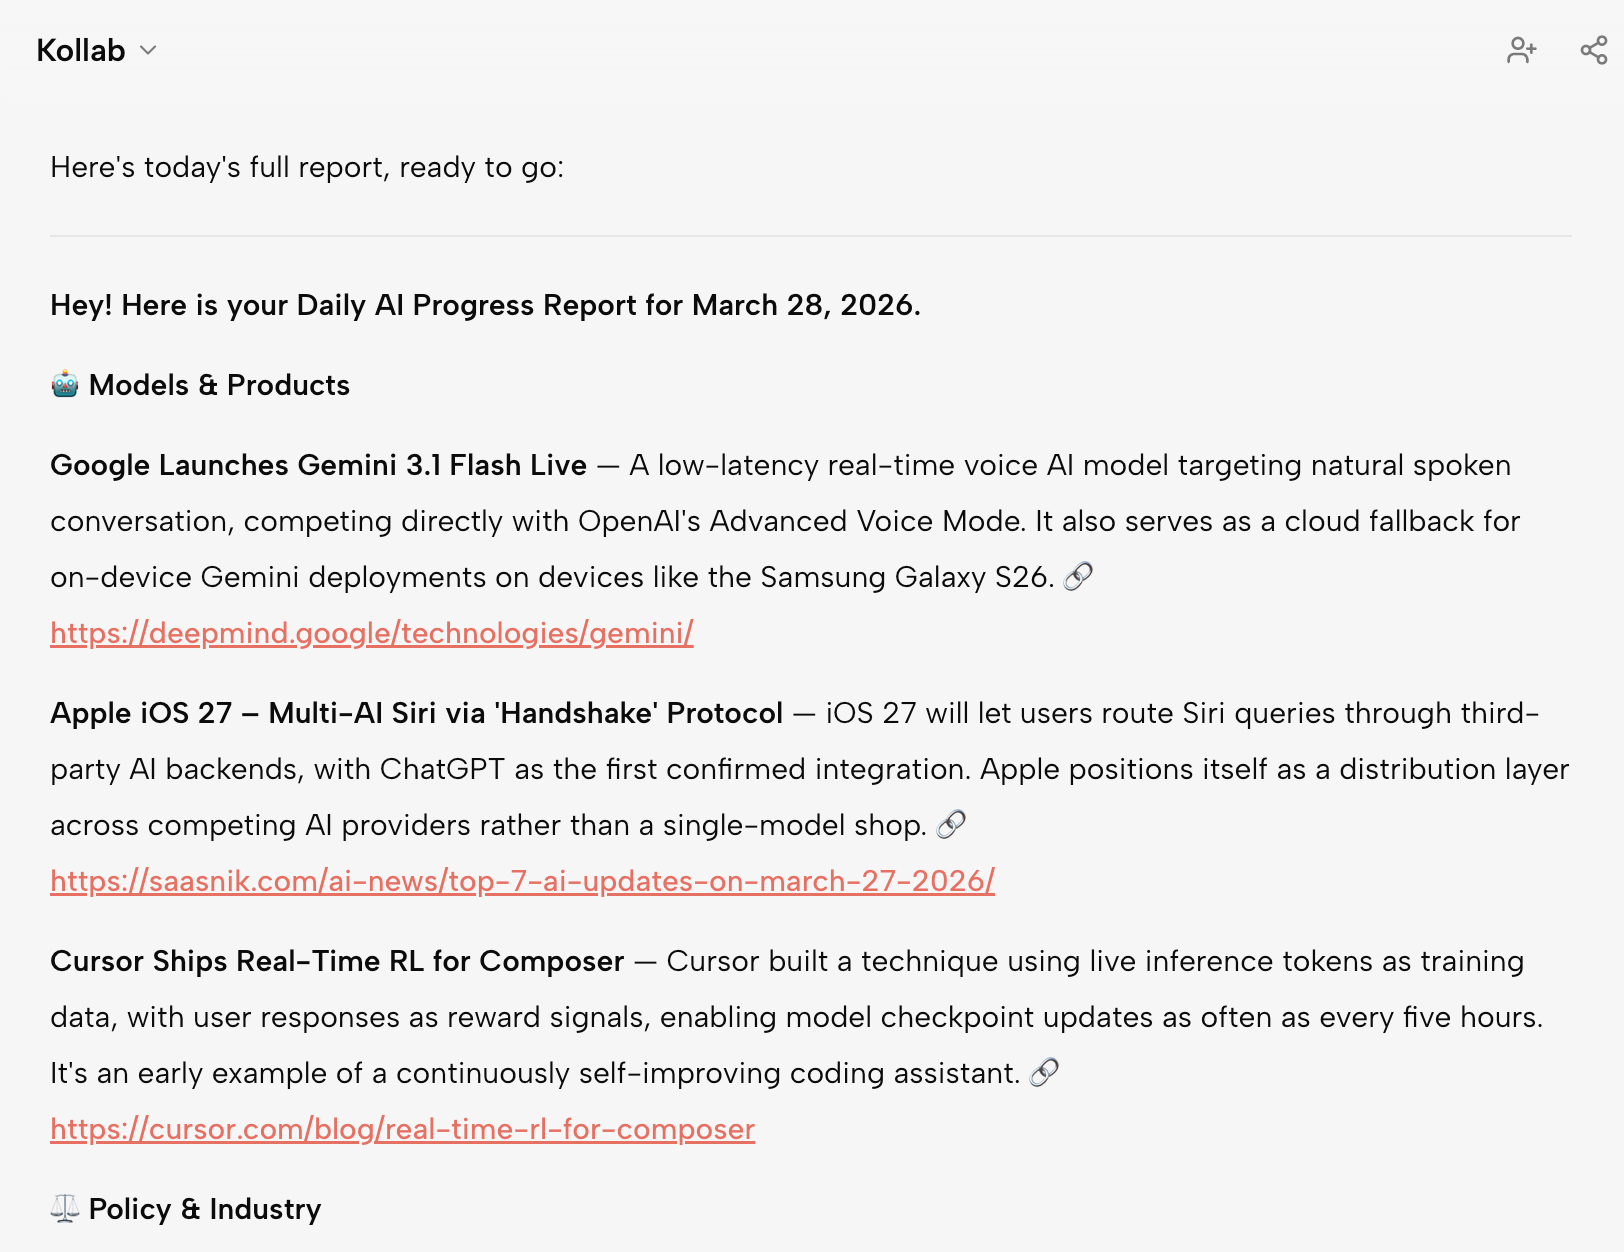Open the cursor.com real-time RL blog link
Viewport: 1624px width, 1252px height.
pyautogui.click(x=402, y=1129)
